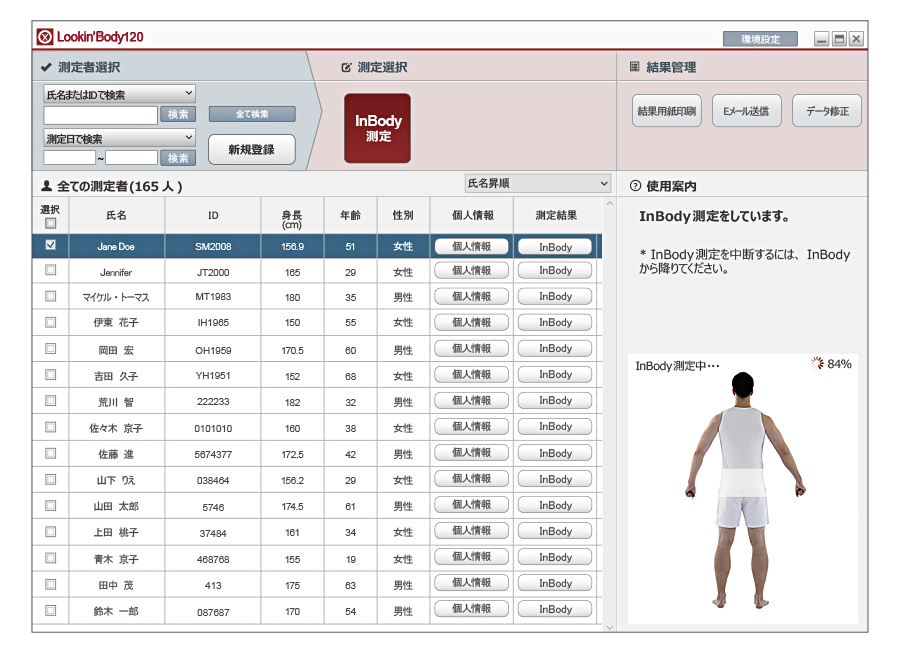Click the 年齢 column header
The width and height of the screenshot is (900, 653).
(351, 215)
